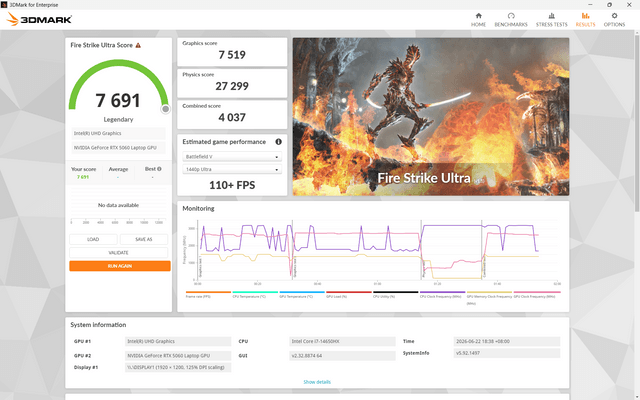This screenshot has height=400, width=640.
Task: Click the 3DMark logo
Action: pos(39,19)
